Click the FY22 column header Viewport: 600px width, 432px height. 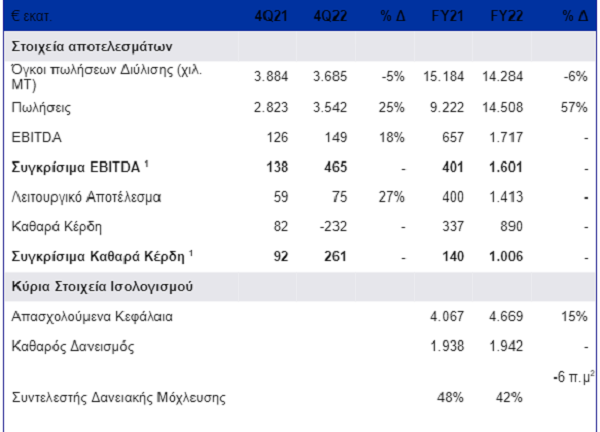(x=507, y=17)
